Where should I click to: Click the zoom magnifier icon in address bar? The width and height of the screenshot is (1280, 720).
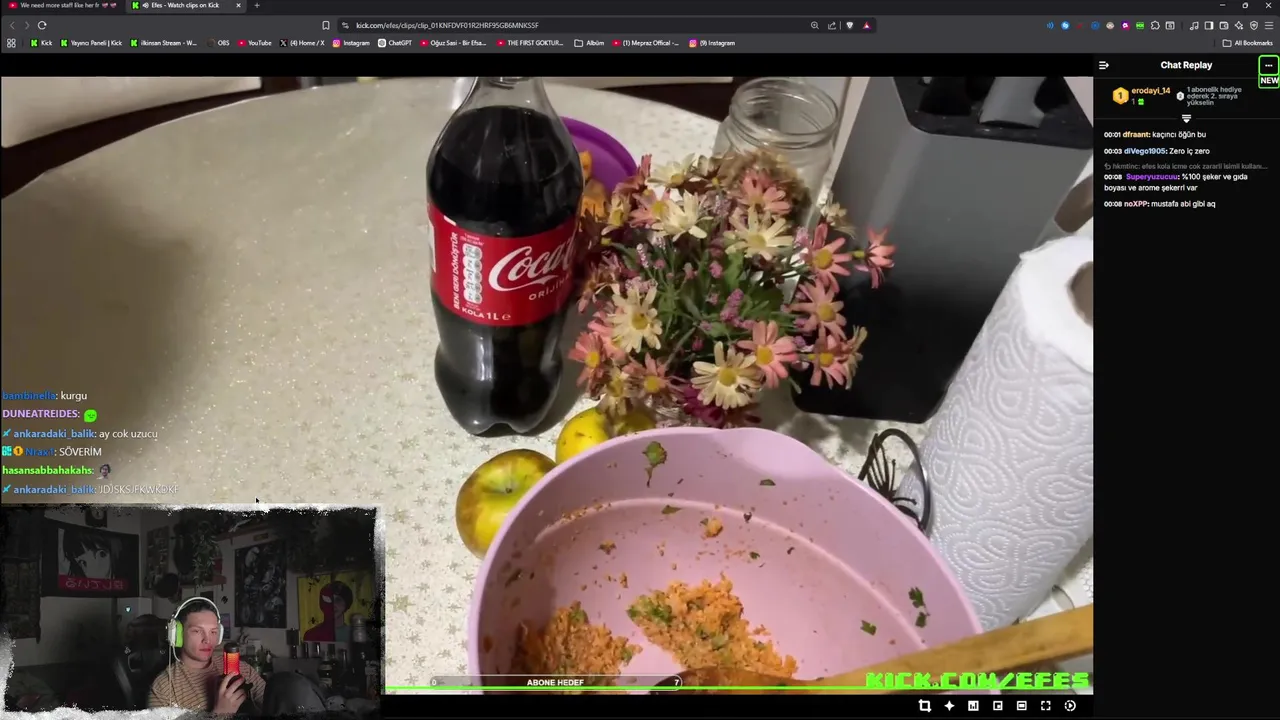[x=815, y=25]
